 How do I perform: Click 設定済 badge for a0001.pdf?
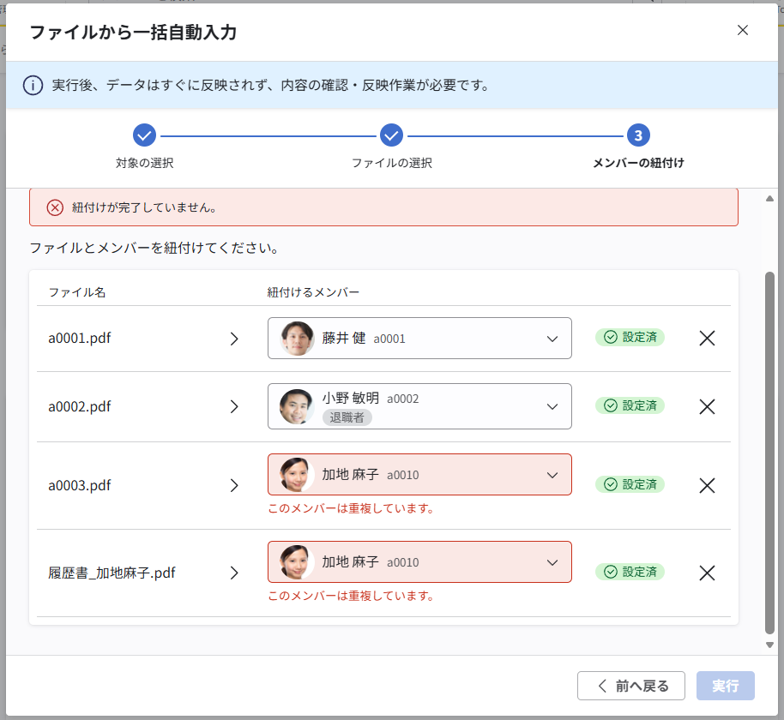630,338
